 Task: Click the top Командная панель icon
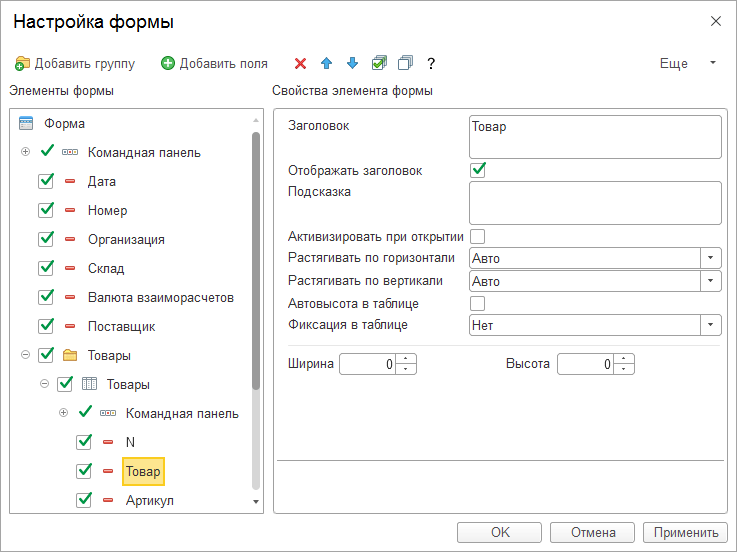[70, 152]
